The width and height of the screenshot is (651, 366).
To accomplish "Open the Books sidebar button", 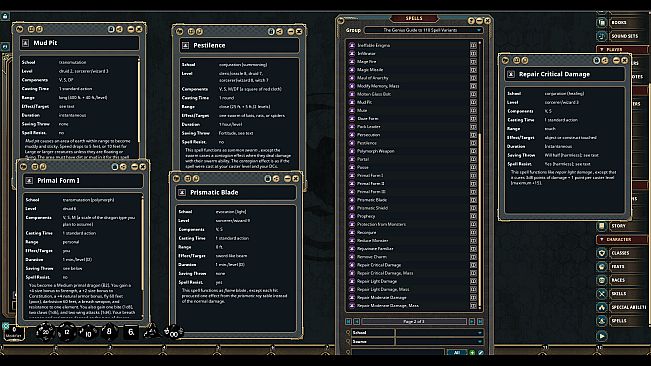I will point(622,22).
